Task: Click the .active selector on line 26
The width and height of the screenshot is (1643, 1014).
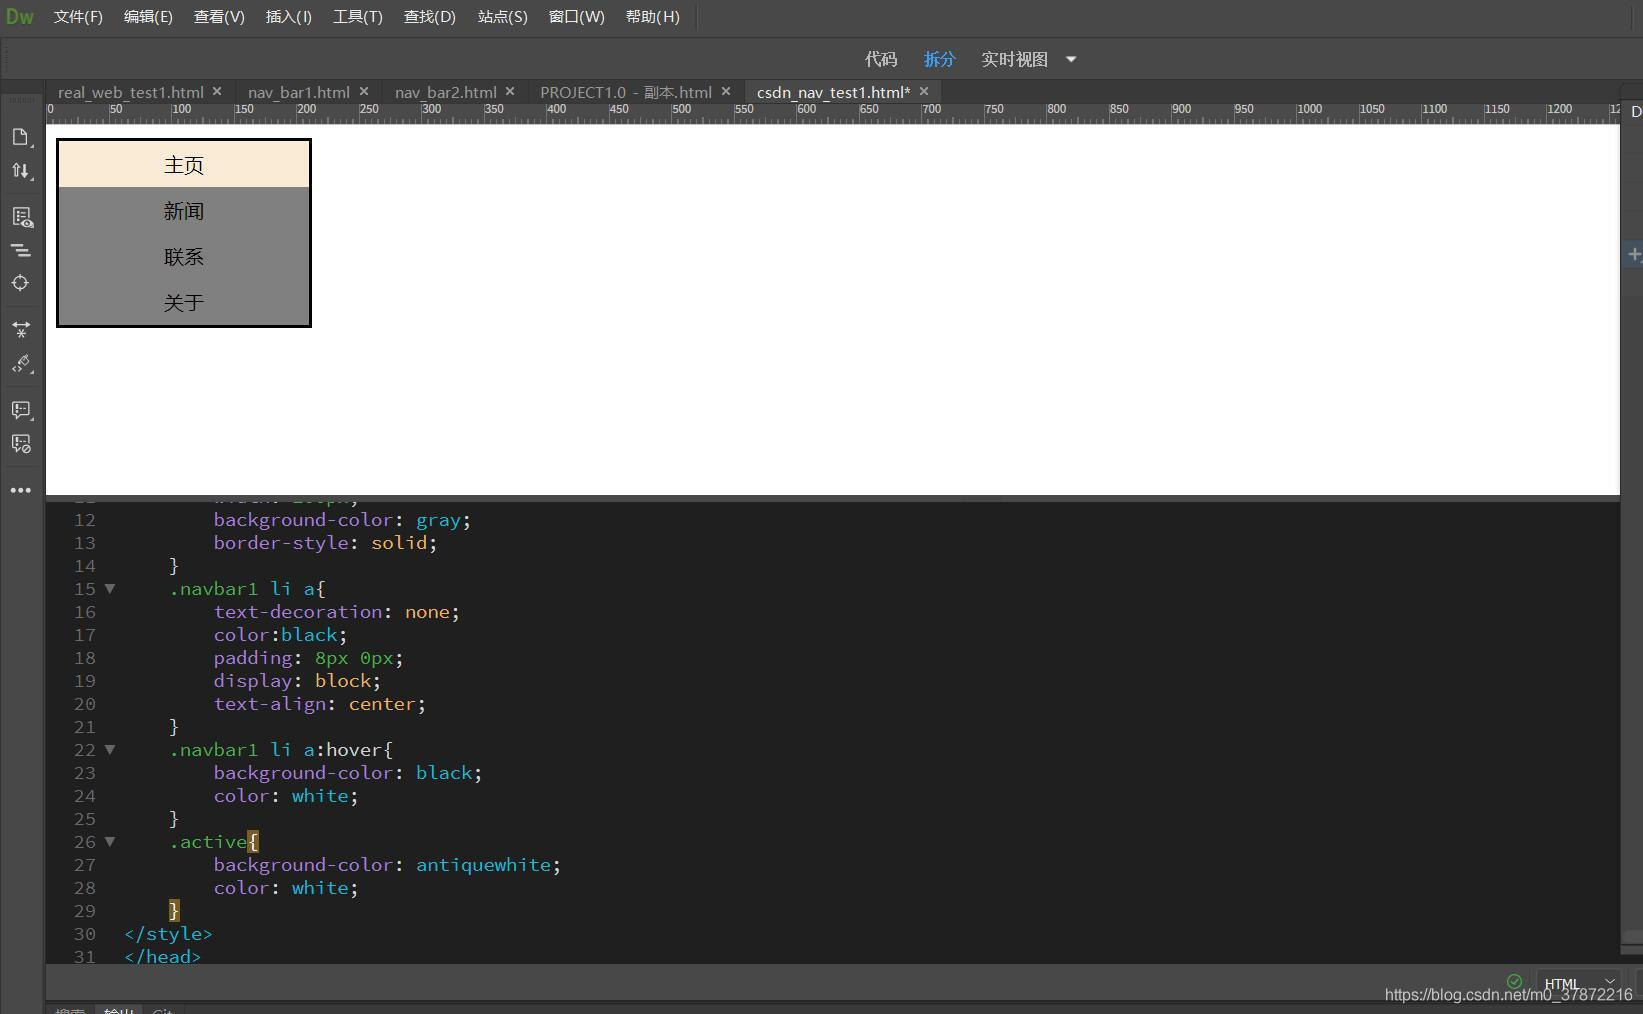Action: click(208, 842)
